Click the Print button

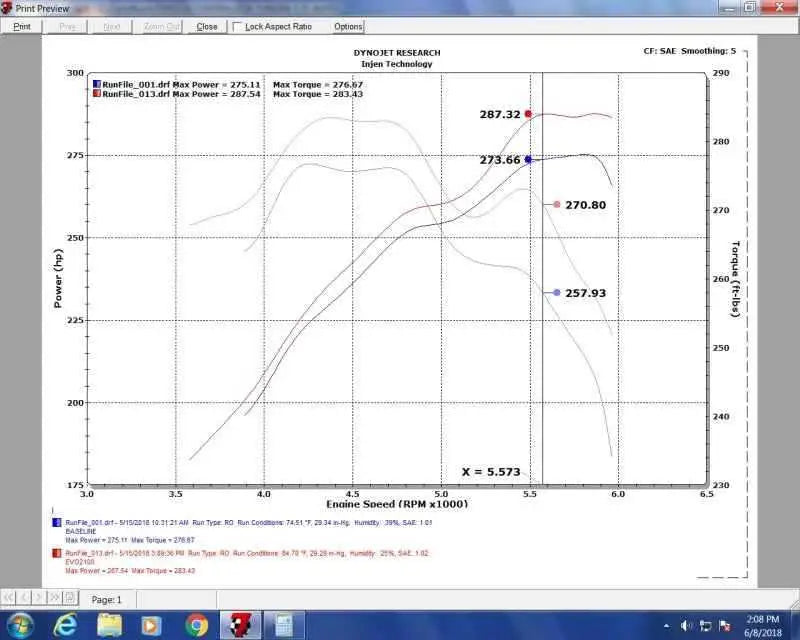(21, 27)
